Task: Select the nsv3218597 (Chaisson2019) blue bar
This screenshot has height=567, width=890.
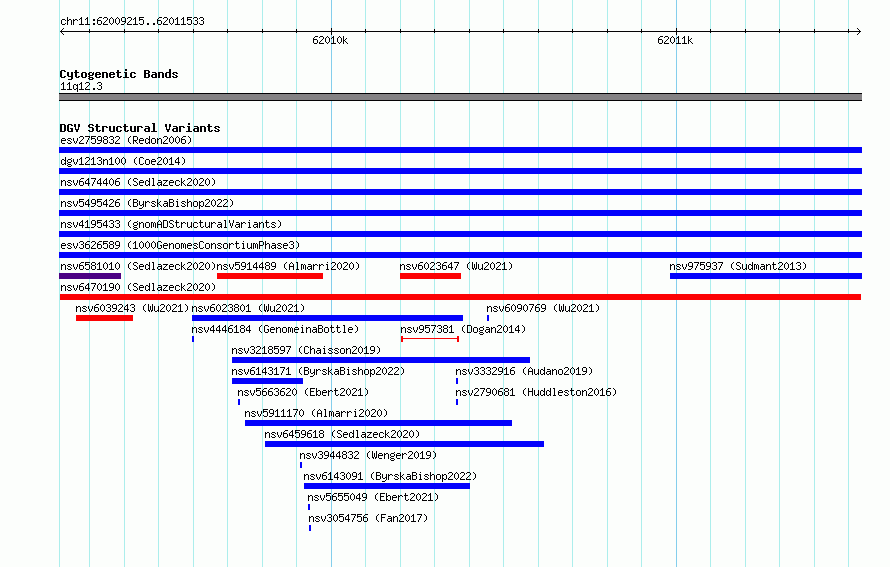Action: (381, 360)
